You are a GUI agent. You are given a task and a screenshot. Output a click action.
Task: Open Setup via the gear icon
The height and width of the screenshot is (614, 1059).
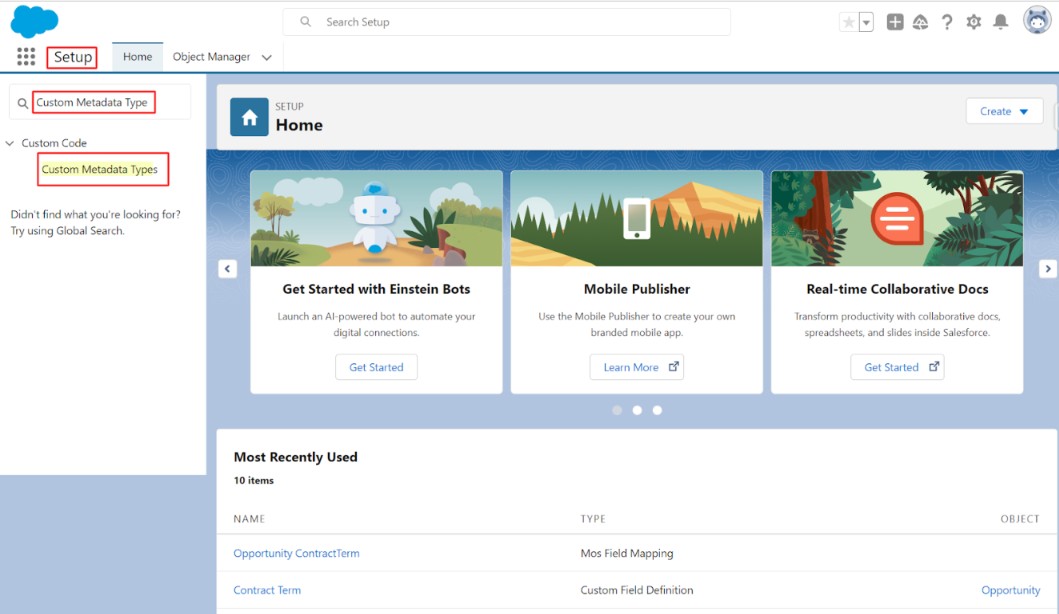[973, 20]
